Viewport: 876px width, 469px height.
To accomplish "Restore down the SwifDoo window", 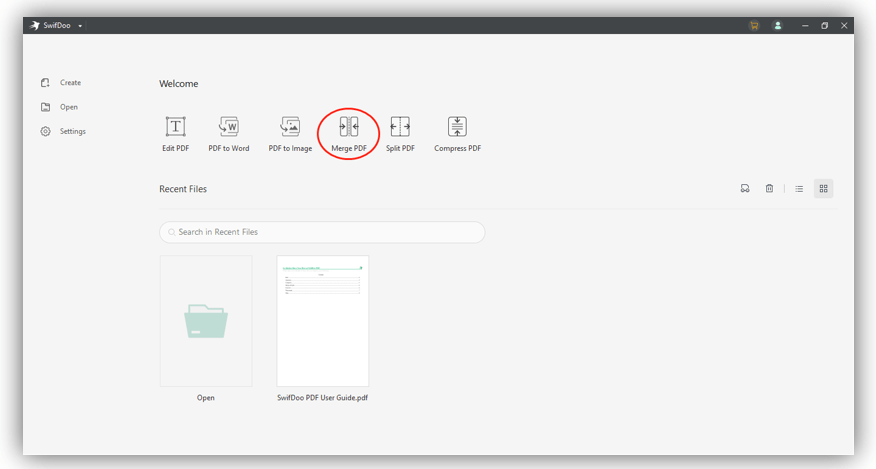I will click(x=825, y=26).
